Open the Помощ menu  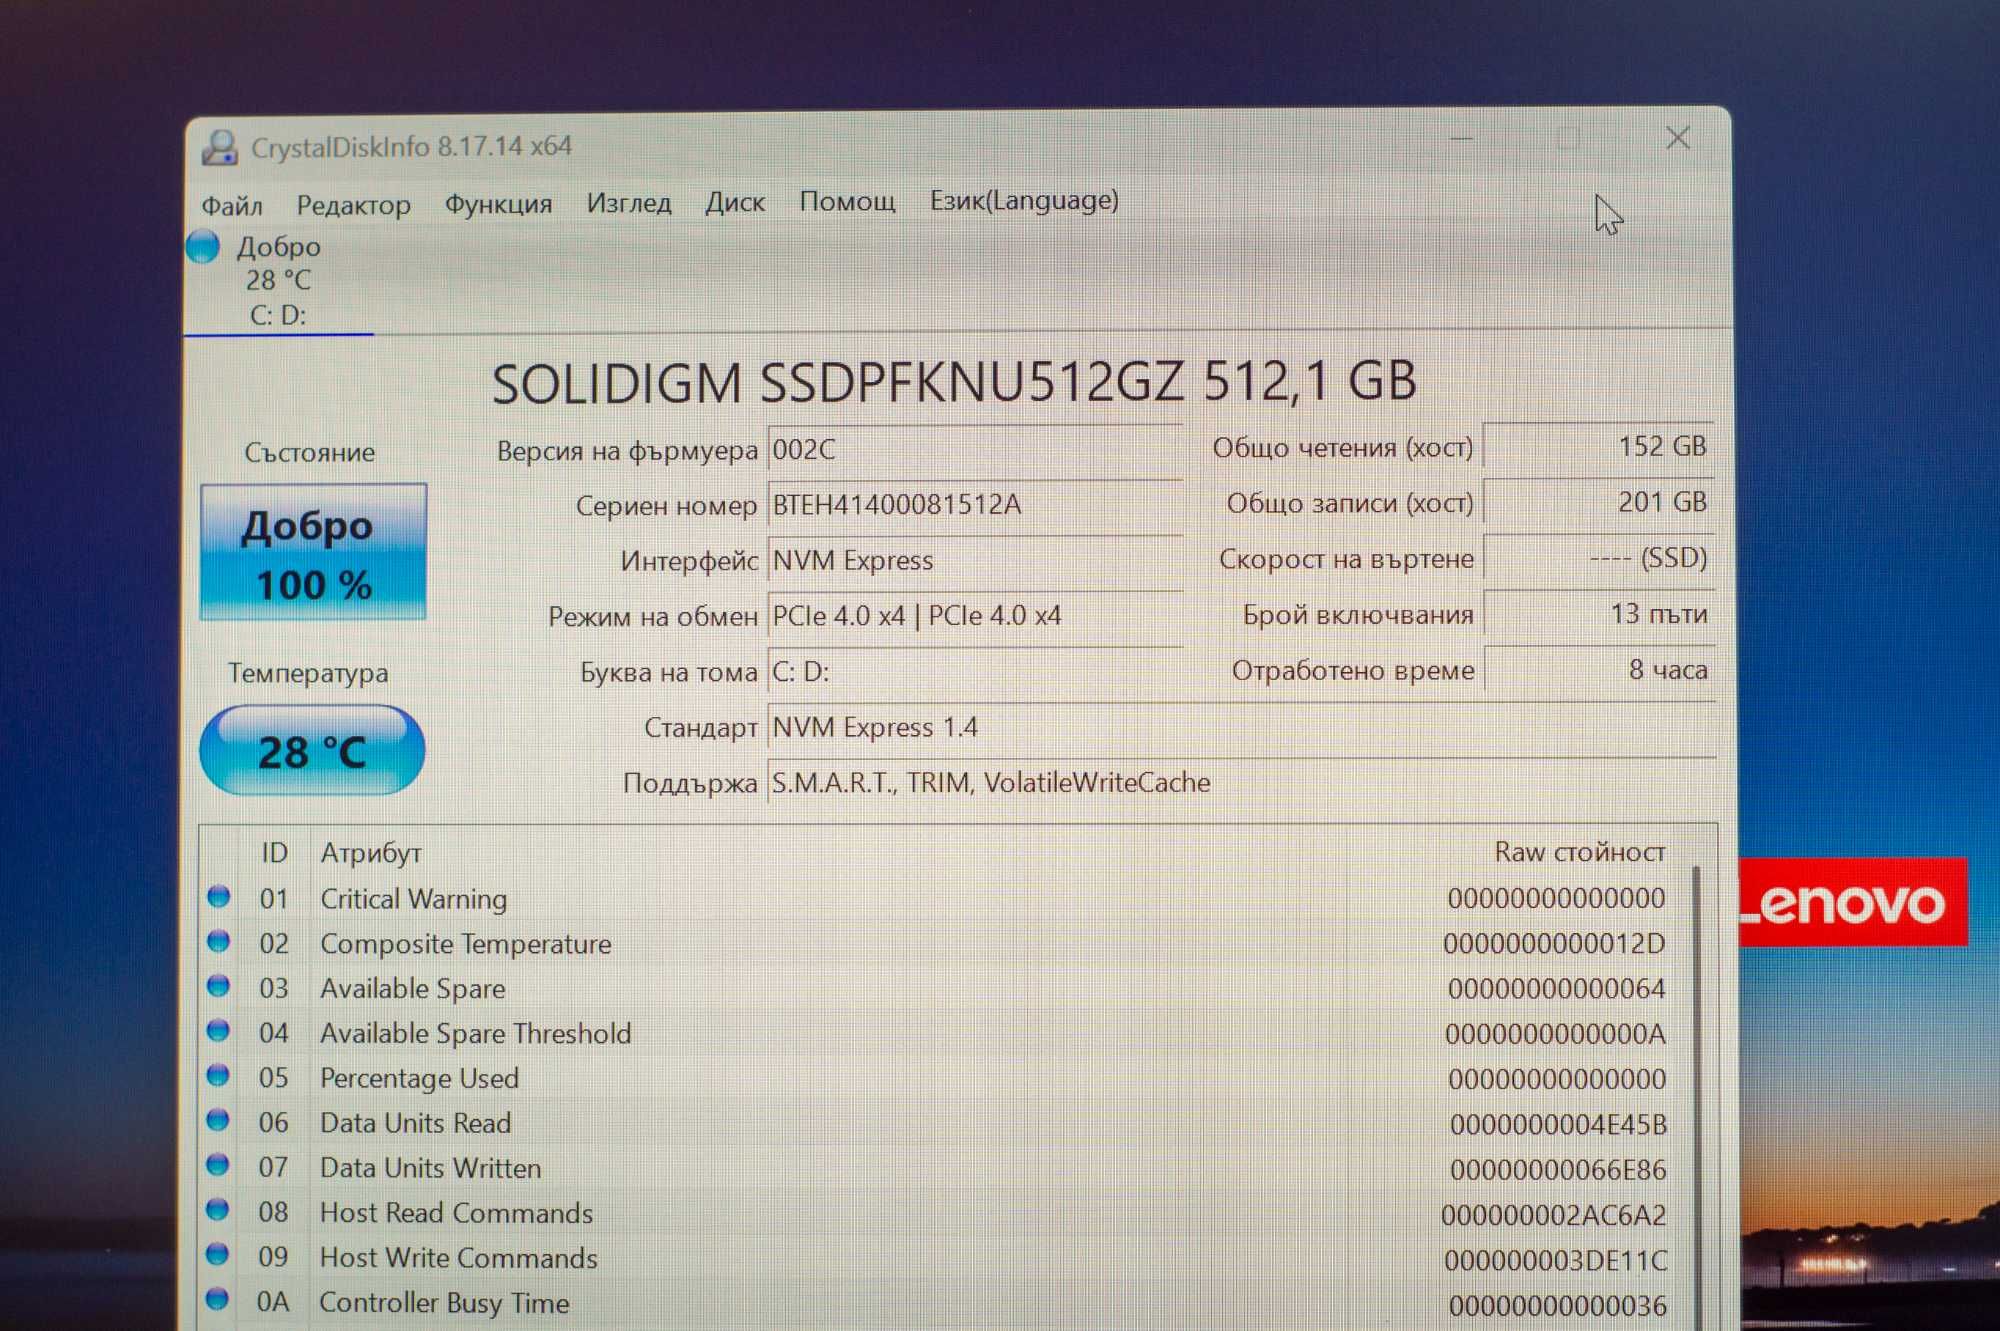pos(847,202)
